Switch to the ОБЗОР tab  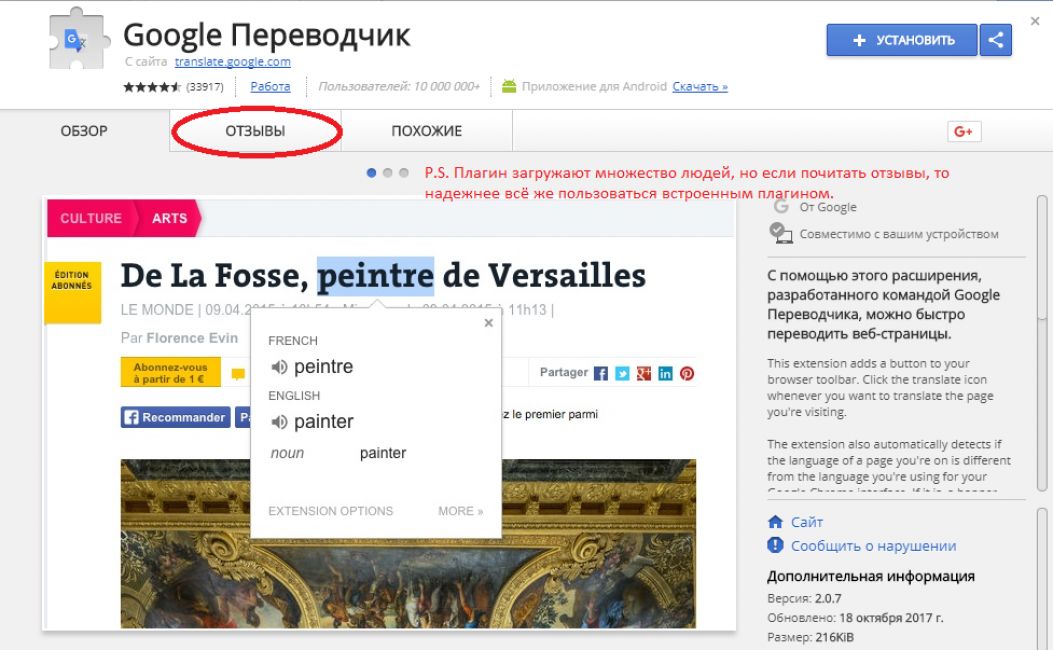coord(84,131)
